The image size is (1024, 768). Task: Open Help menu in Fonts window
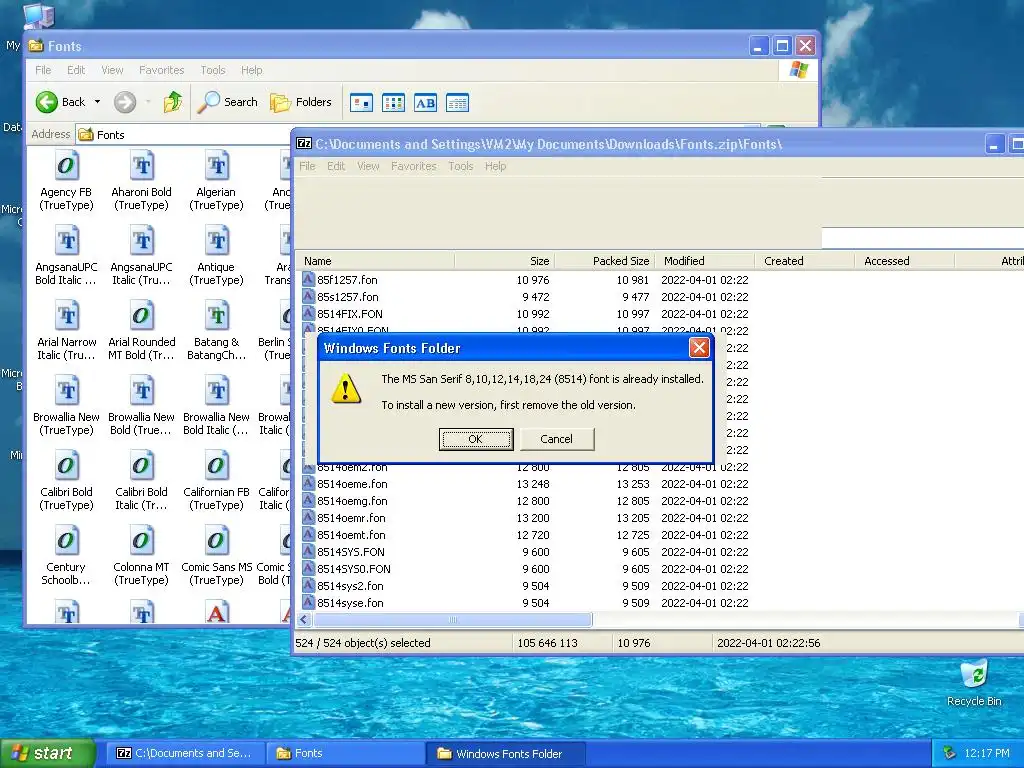(x=251, y=70)
